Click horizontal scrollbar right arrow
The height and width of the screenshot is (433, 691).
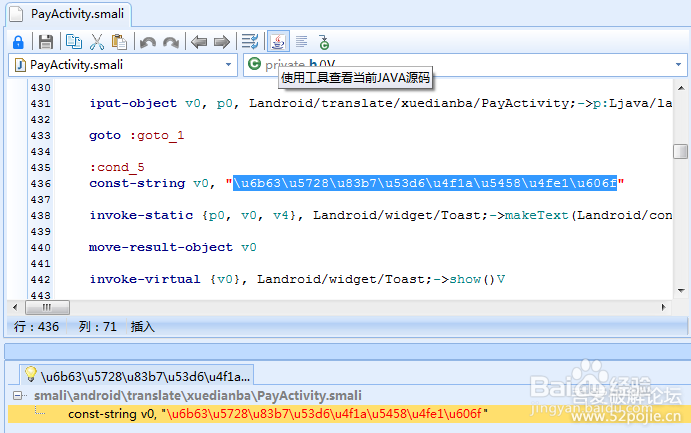click(x=664, y=307)
